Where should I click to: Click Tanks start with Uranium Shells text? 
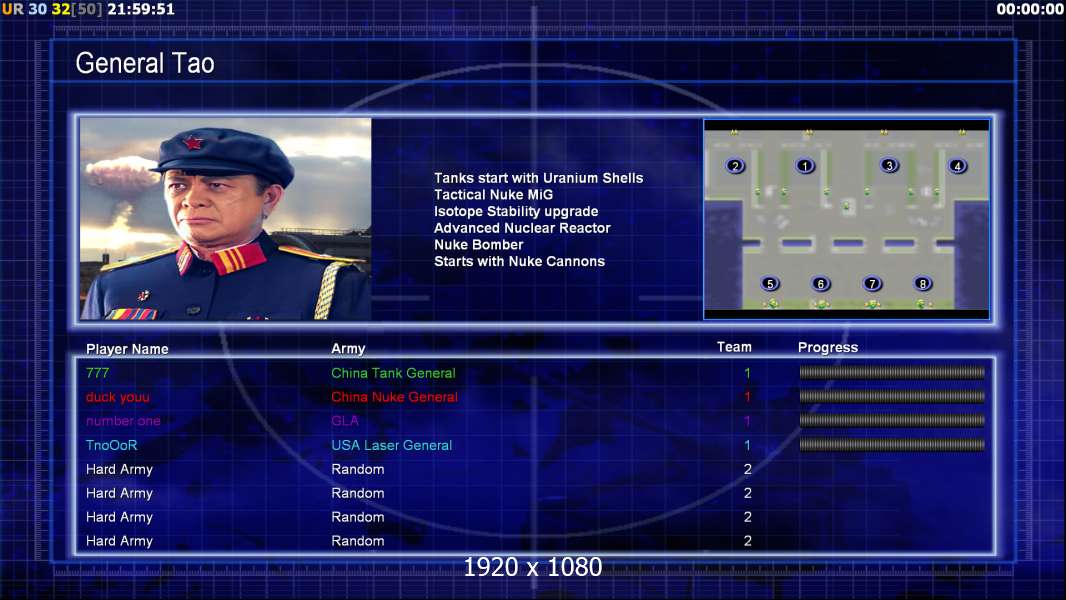[538, 178]
